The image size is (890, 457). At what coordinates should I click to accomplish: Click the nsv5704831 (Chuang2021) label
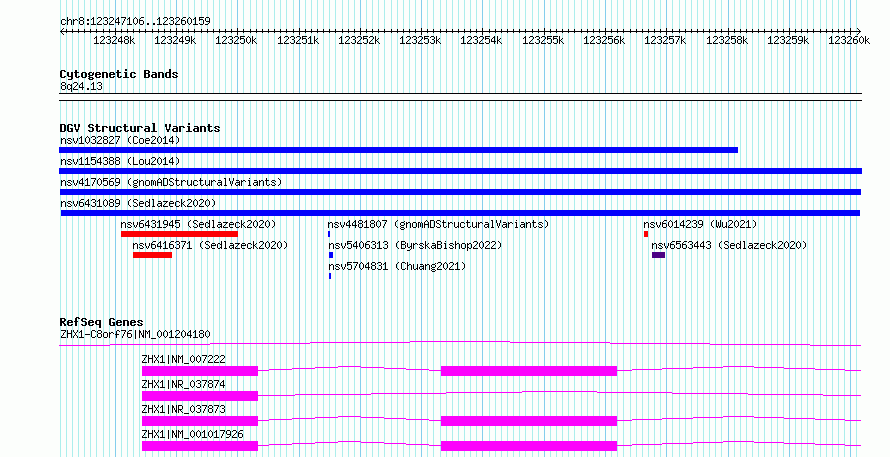pyautogui.click(x=397, y=266)
